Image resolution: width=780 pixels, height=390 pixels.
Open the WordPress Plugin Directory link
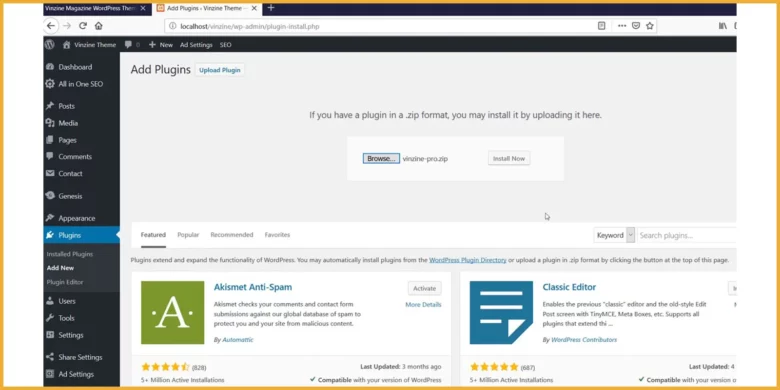pyautogui.click(x=468, y=260)
